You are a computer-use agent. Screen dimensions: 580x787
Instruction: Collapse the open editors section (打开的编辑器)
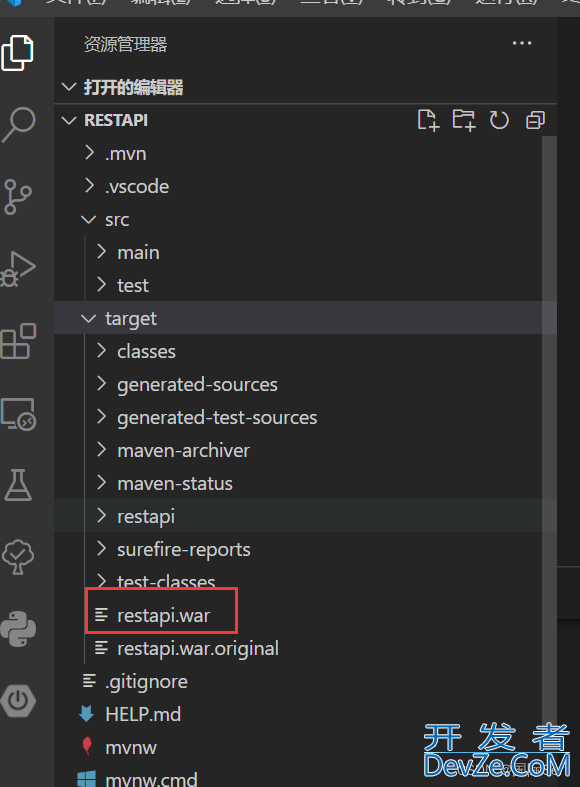tap(69, 87)
